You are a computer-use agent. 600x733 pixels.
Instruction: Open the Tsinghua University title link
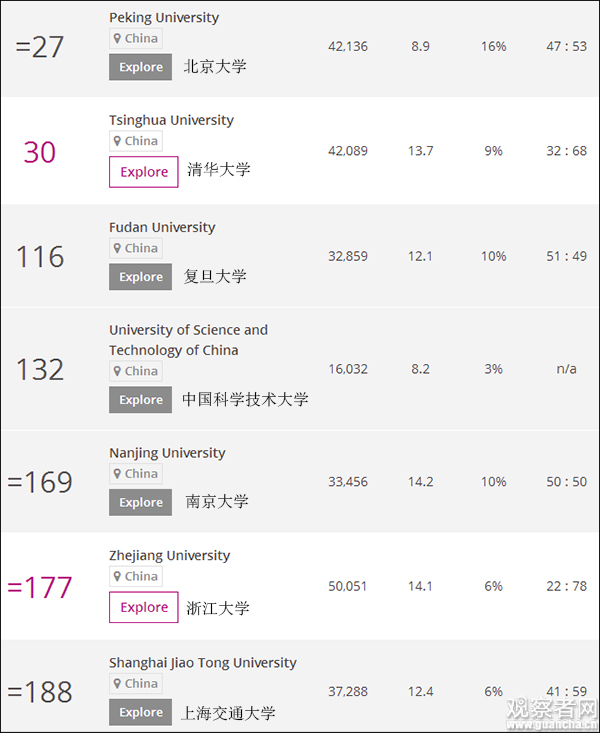pos(171,120)
